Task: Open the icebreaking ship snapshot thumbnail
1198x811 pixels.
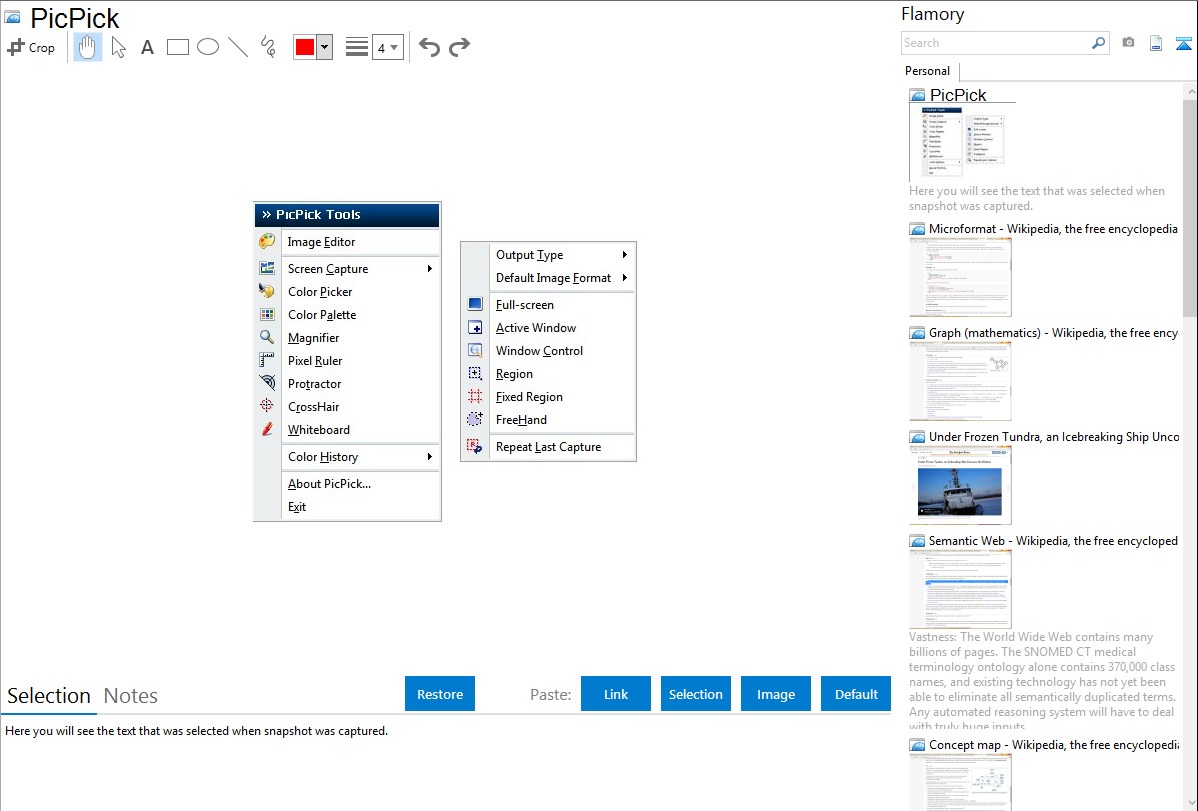Action: 960,486
